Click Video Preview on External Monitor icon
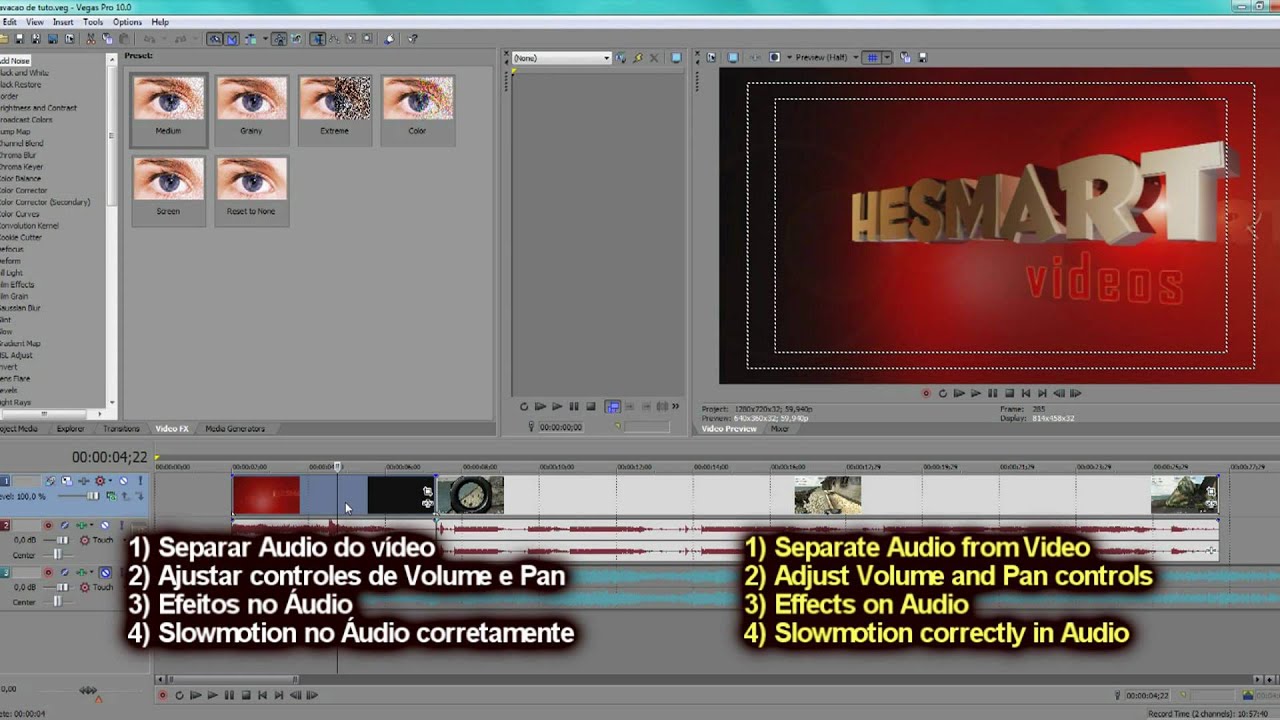Viewport: 1280px width, 720px height. [733, 57]
